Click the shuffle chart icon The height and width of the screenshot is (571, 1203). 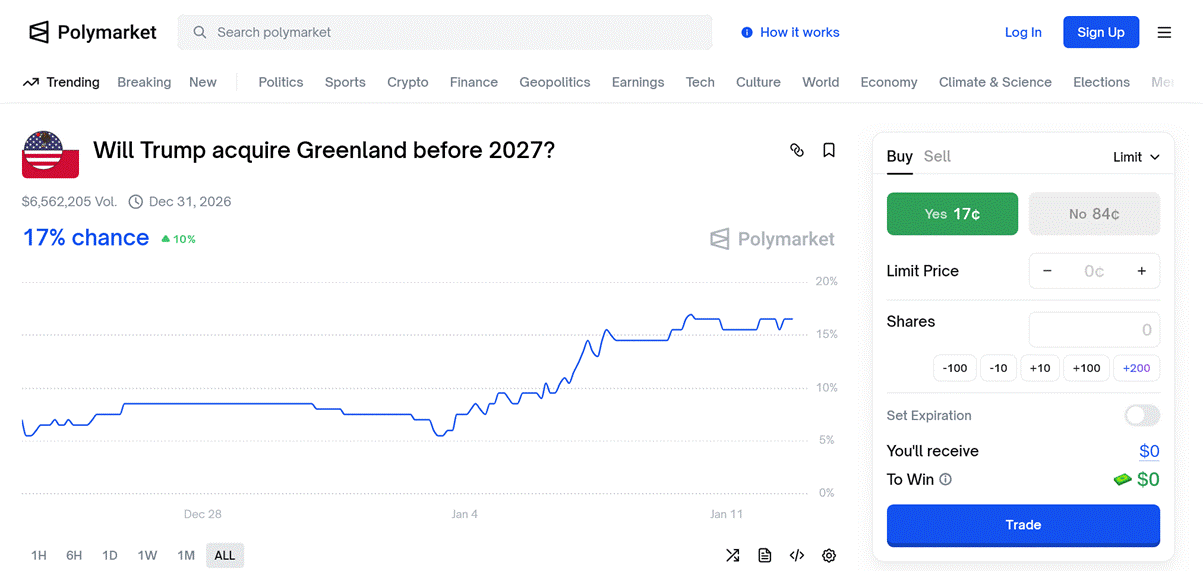(x=733, y=556)
